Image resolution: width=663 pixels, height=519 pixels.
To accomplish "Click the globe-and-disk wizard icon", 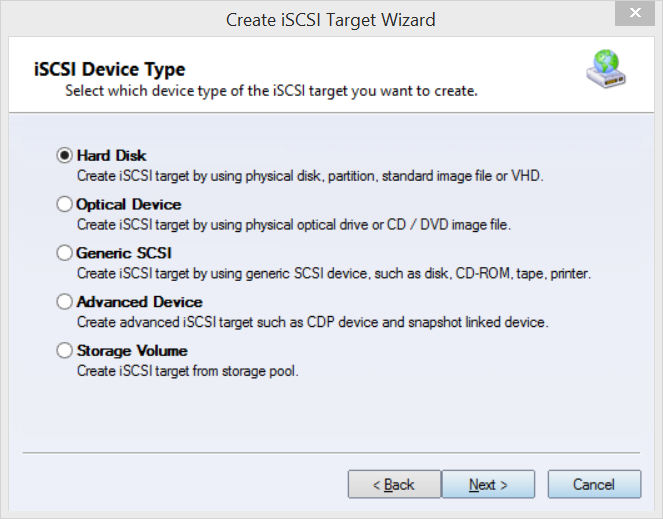I will click(606, 69).
